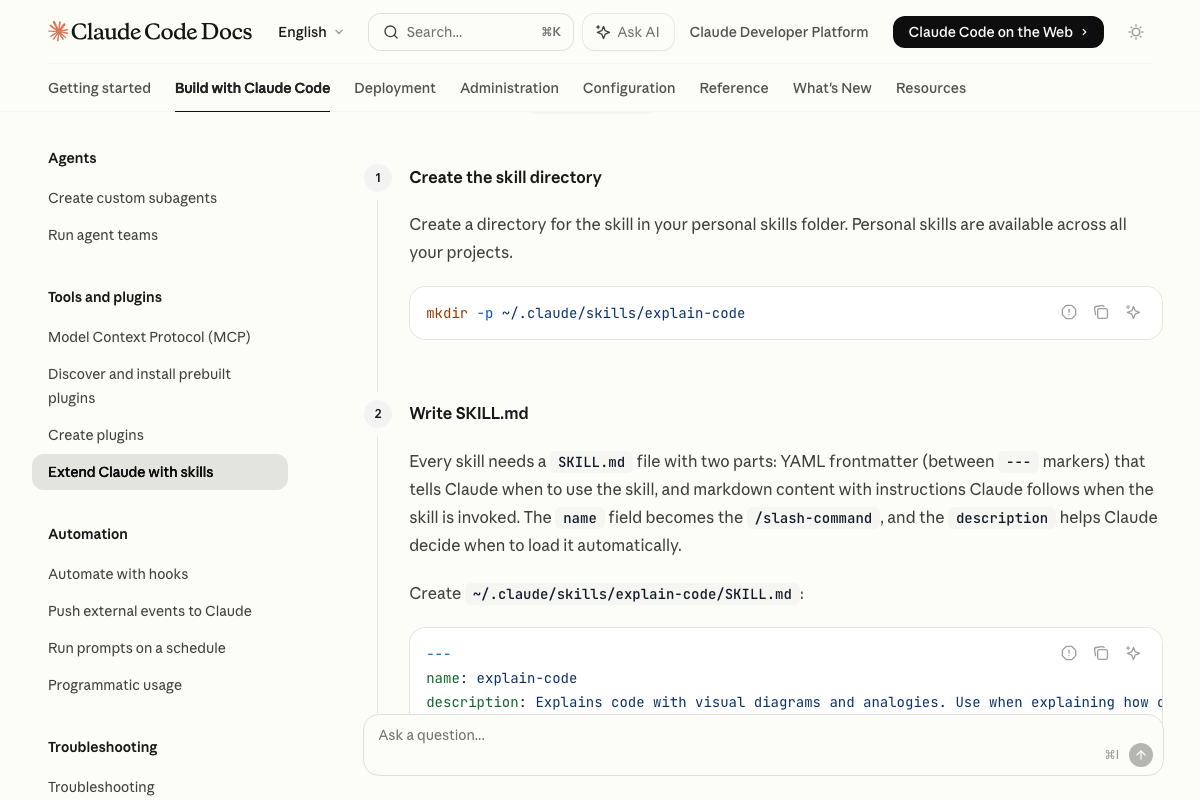This screenshot has height=800, width=1200.
Task: Click the Tools and plugins section heading
Action: pos(105,297)
